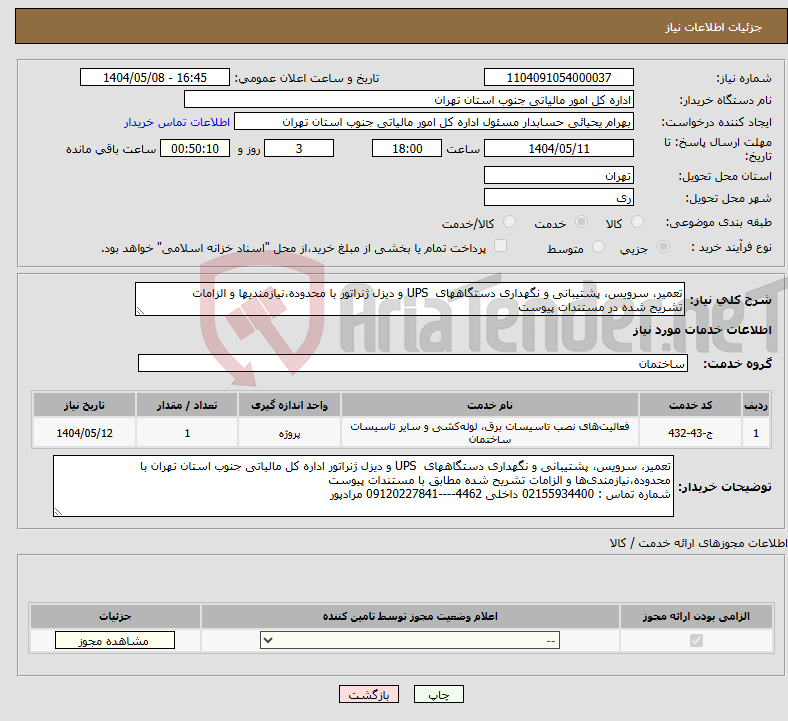The image size is (788, 721).
Task: Toggle the اسناد خزانه اسلامی payment checkbox
Action: (x=500, y=246)
